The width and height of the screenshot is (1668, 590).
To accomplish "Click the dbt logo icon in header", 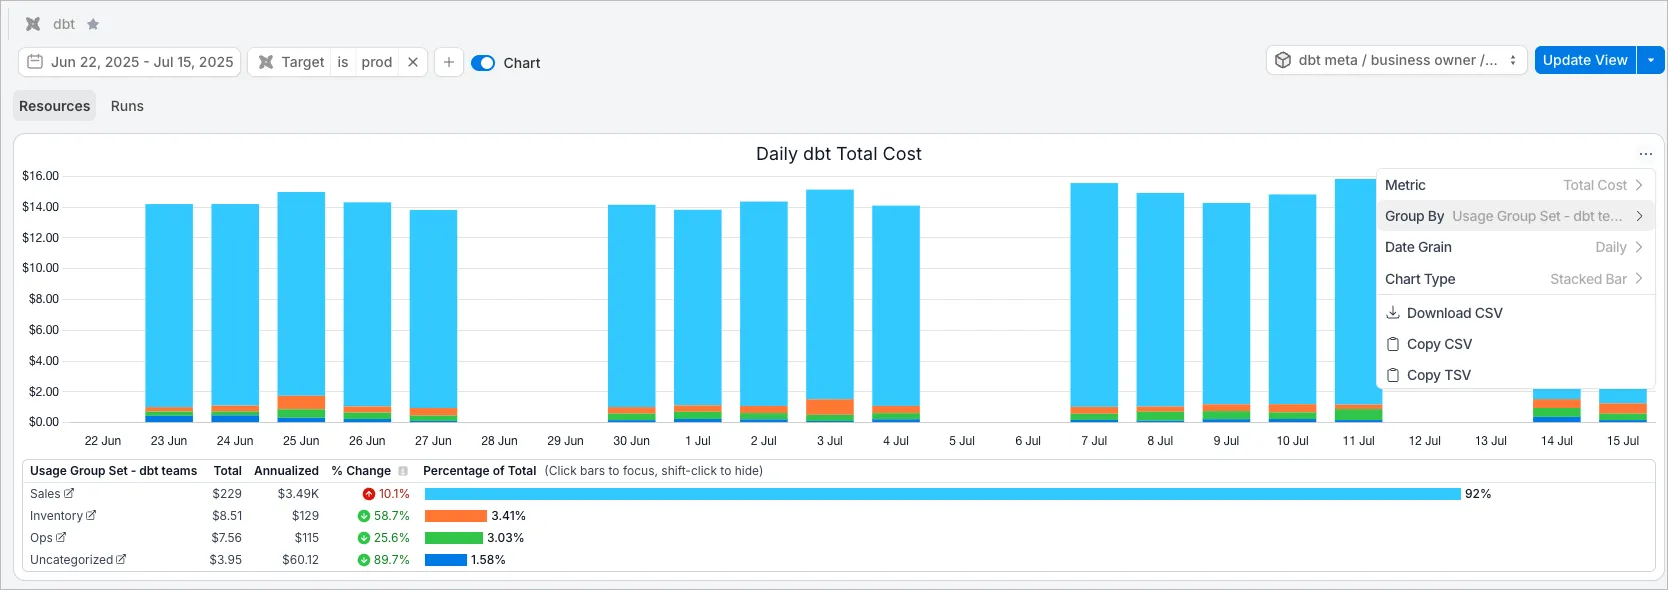I will [33, 24].
